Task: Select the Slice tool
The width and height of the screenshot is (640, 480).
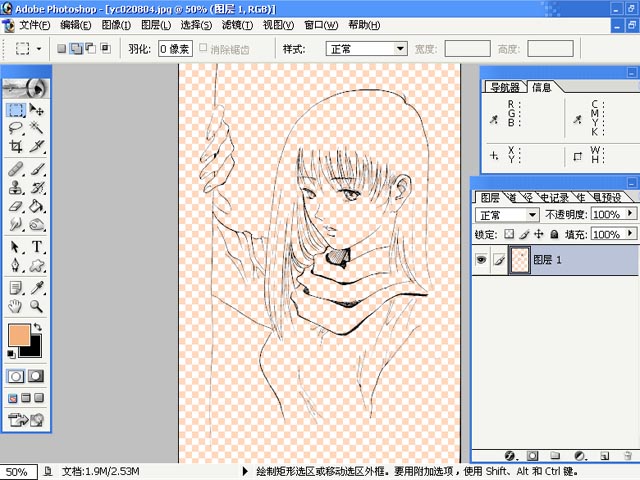Action: [x=37, y=146]
